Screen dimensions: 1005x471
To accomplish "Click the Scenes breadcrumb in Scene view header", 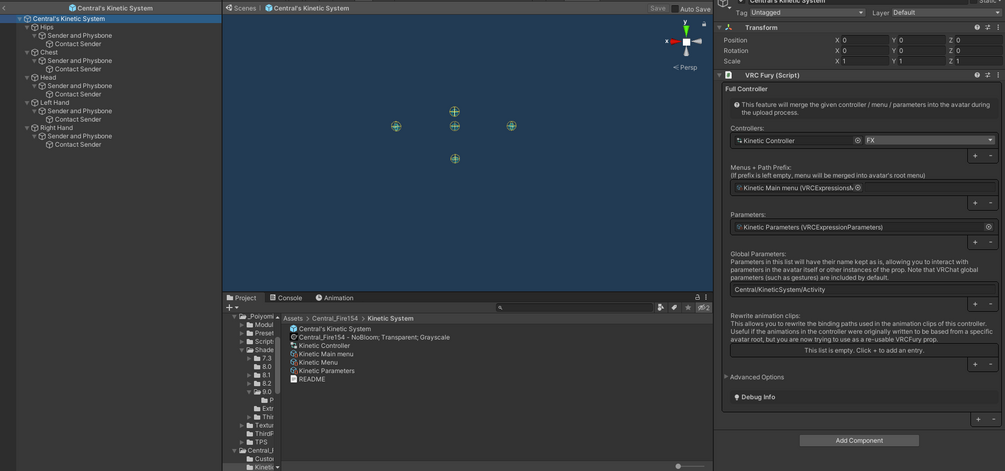I will coord(241,8).
